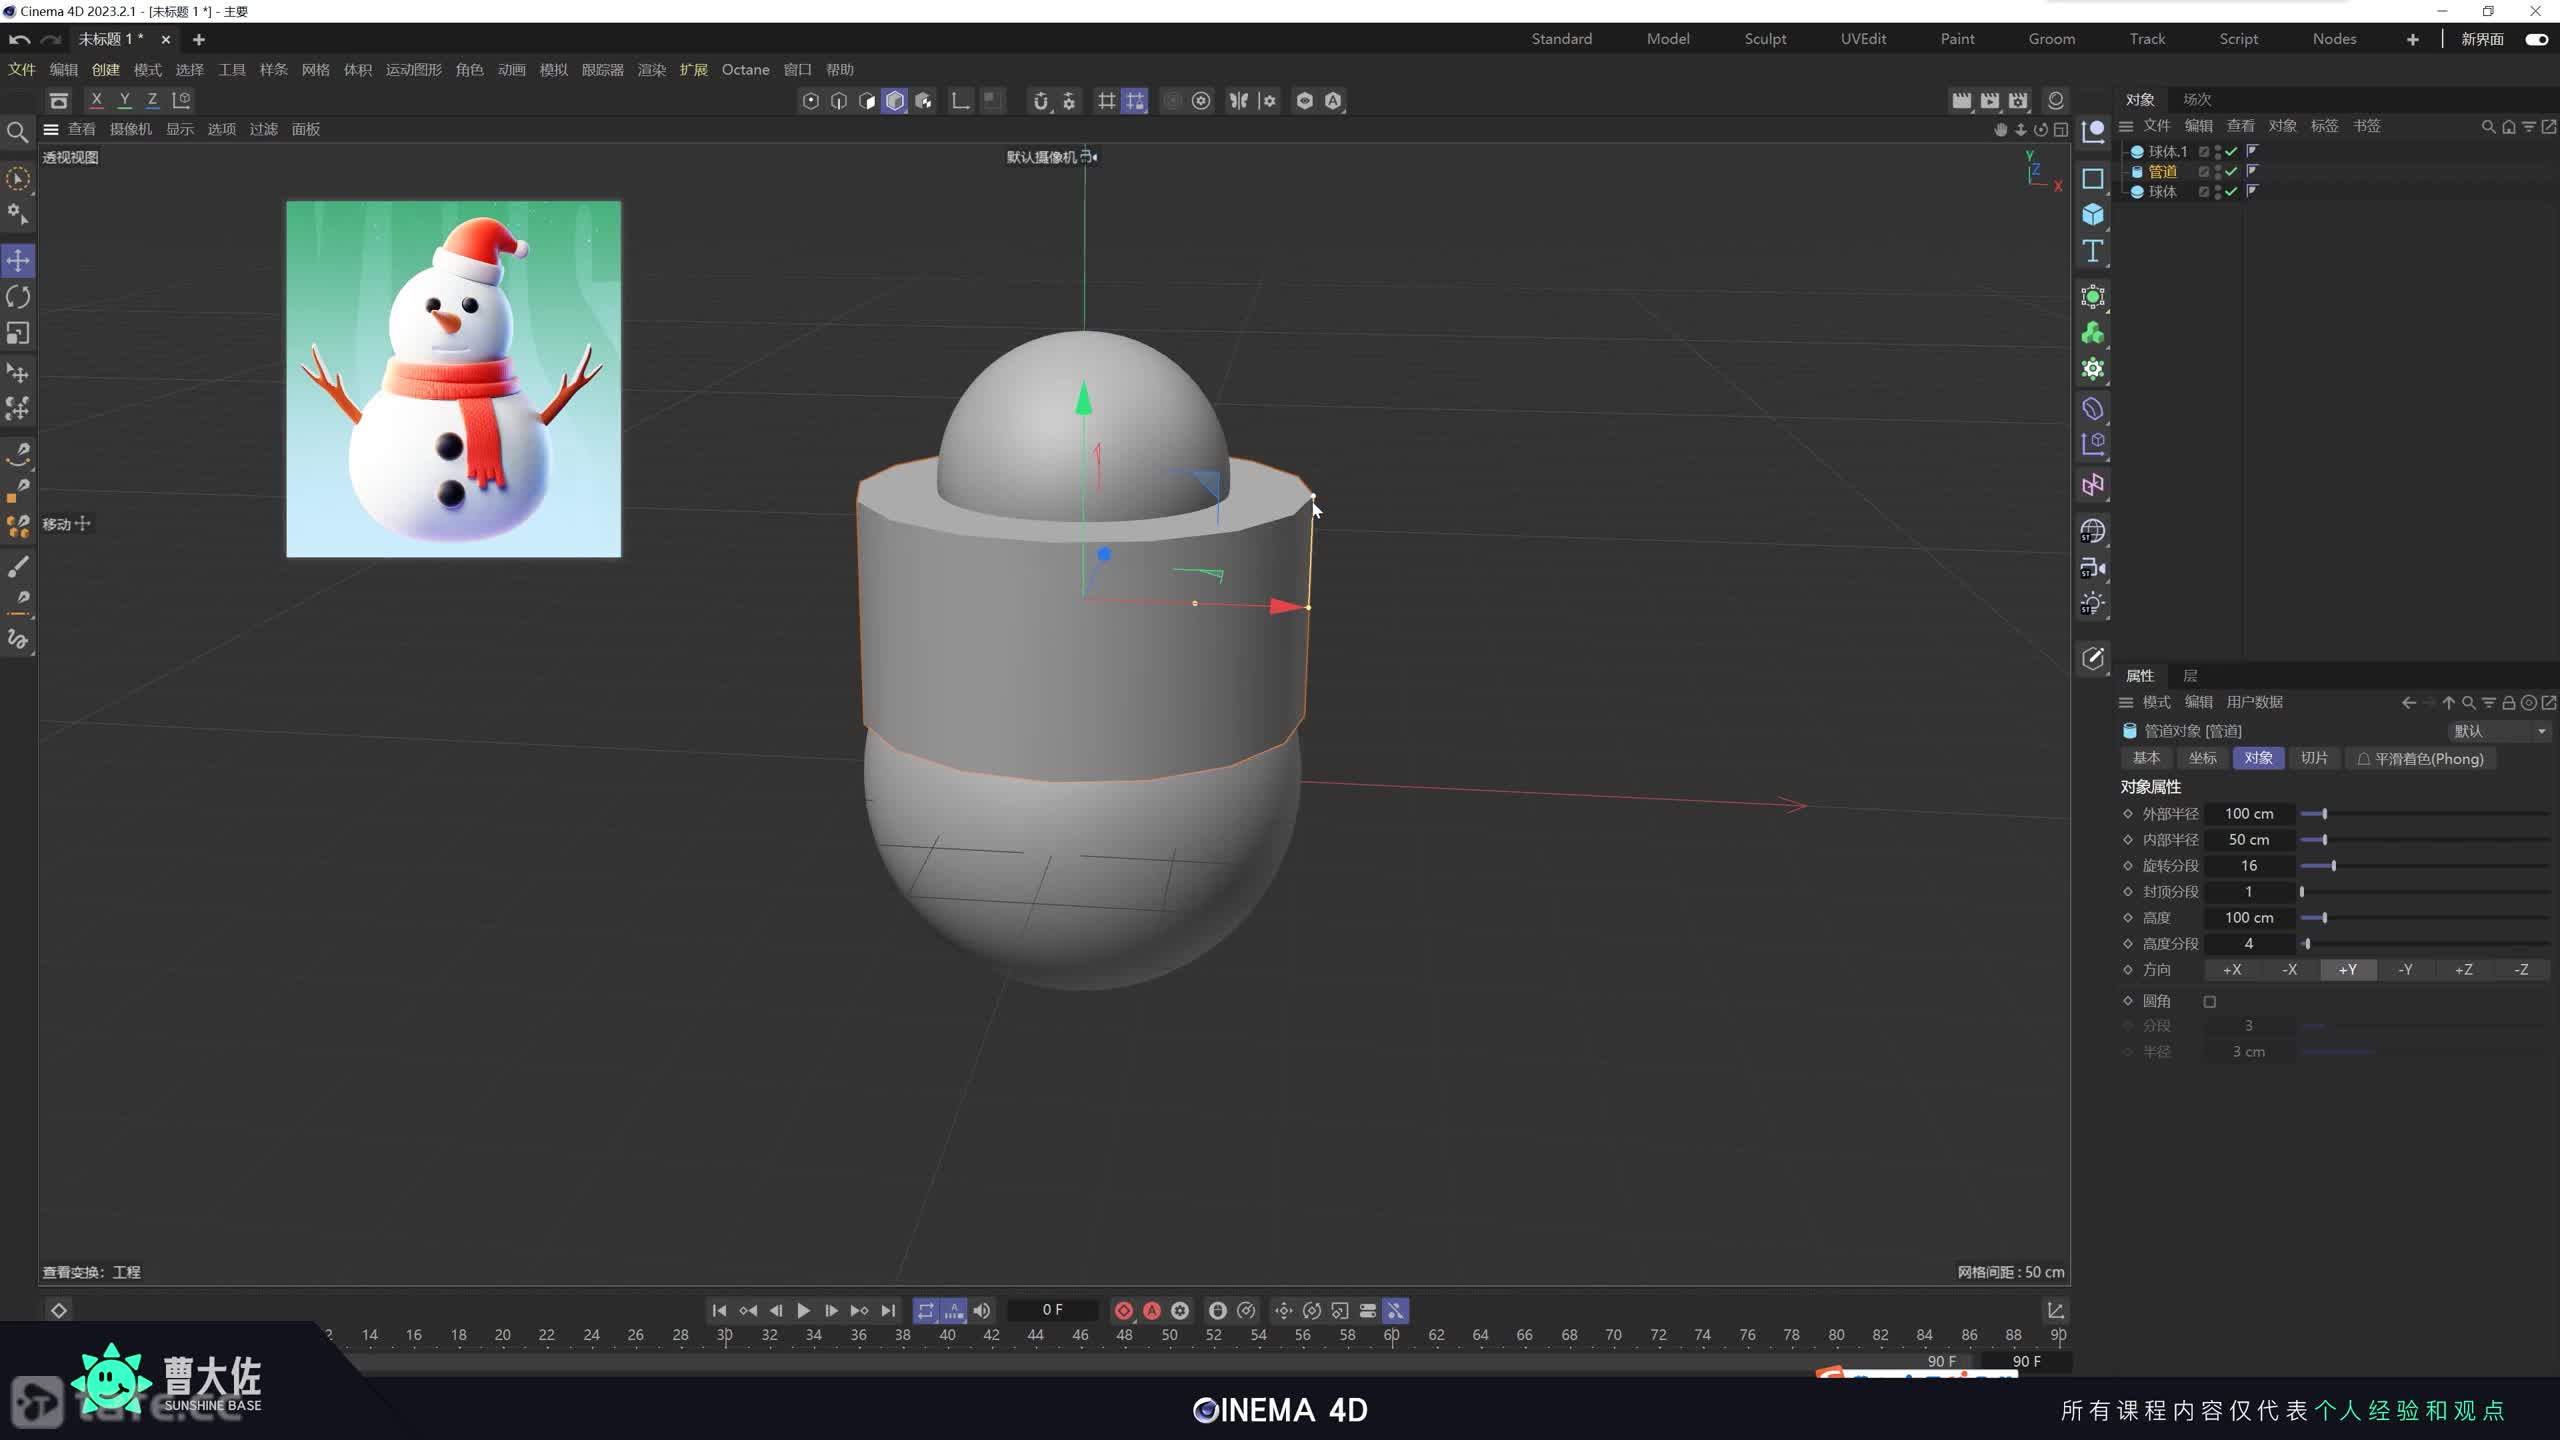Switch to the 切片 tab
Screen dimensions: 2560x1440
pos(2314,758)
